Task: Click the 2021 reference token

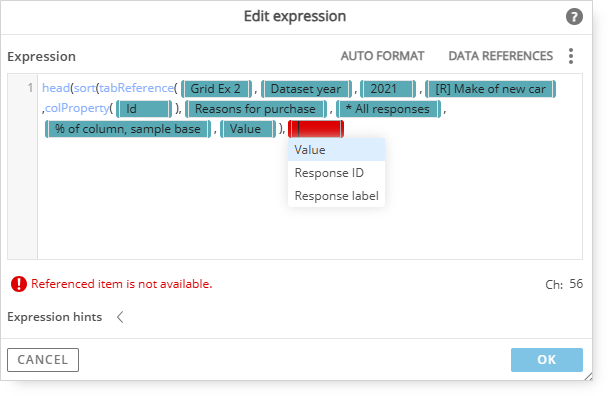Action: (x=388, y=89)
